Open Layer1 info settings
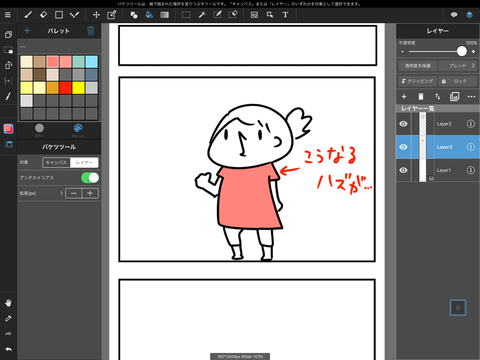 [471, 170]
